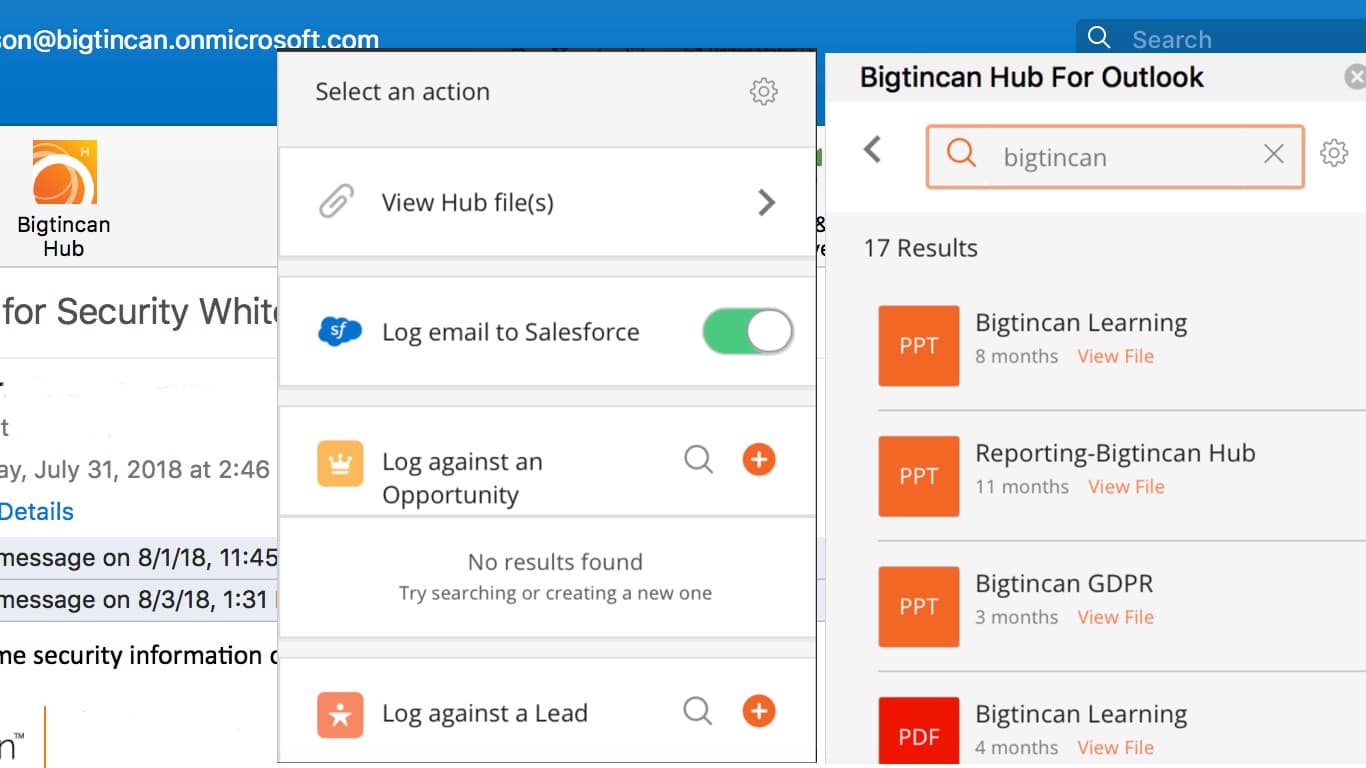Click the Salesforce logo icon

(341, 331)
